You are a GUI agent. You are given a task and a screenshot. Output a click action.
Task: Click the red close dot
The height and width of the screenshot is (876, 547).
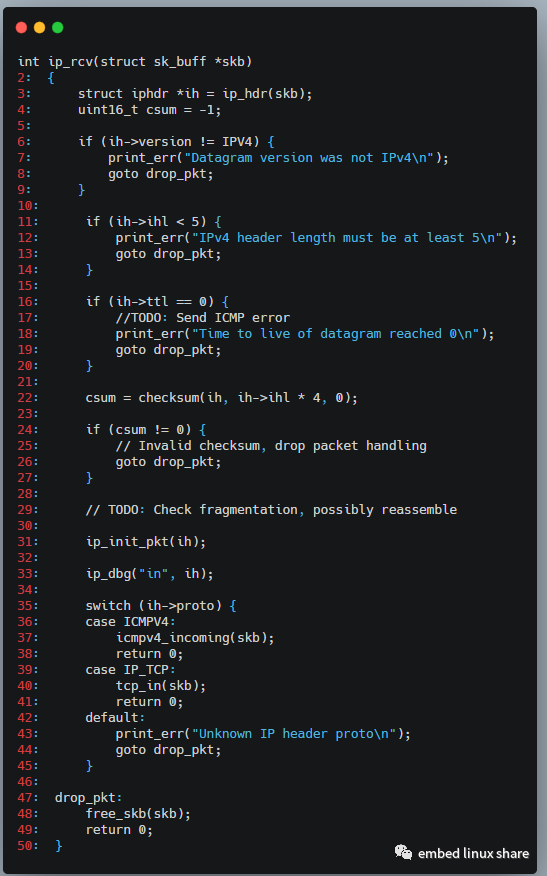point(22,27)
